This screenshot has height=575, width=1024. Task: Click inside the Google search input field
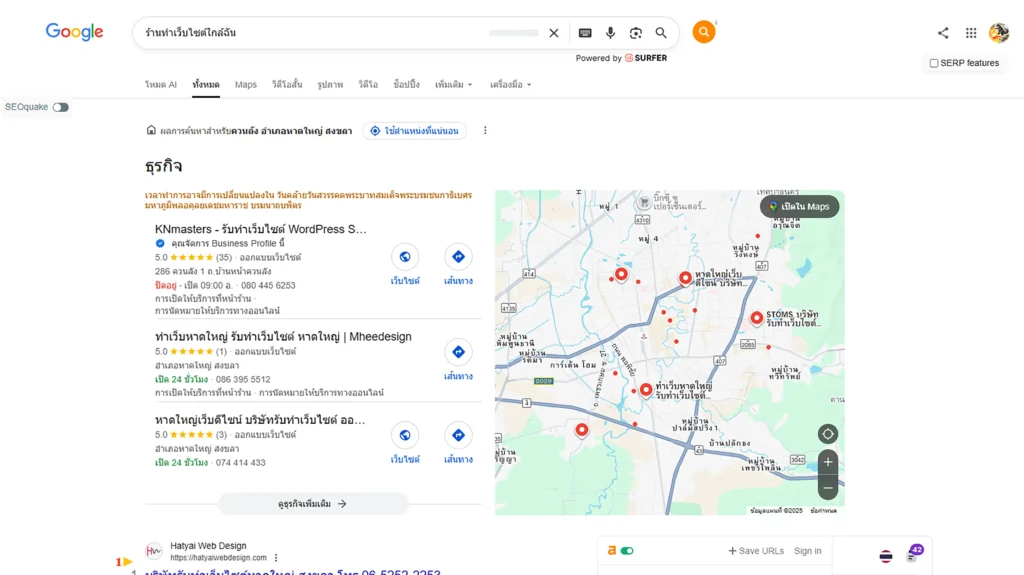[x=313, y=33]
